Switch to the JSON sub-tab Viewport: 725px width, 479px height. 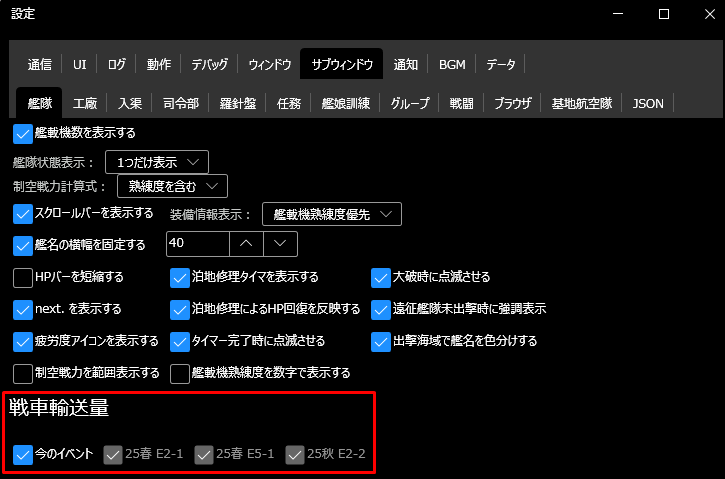coord(648,103)
